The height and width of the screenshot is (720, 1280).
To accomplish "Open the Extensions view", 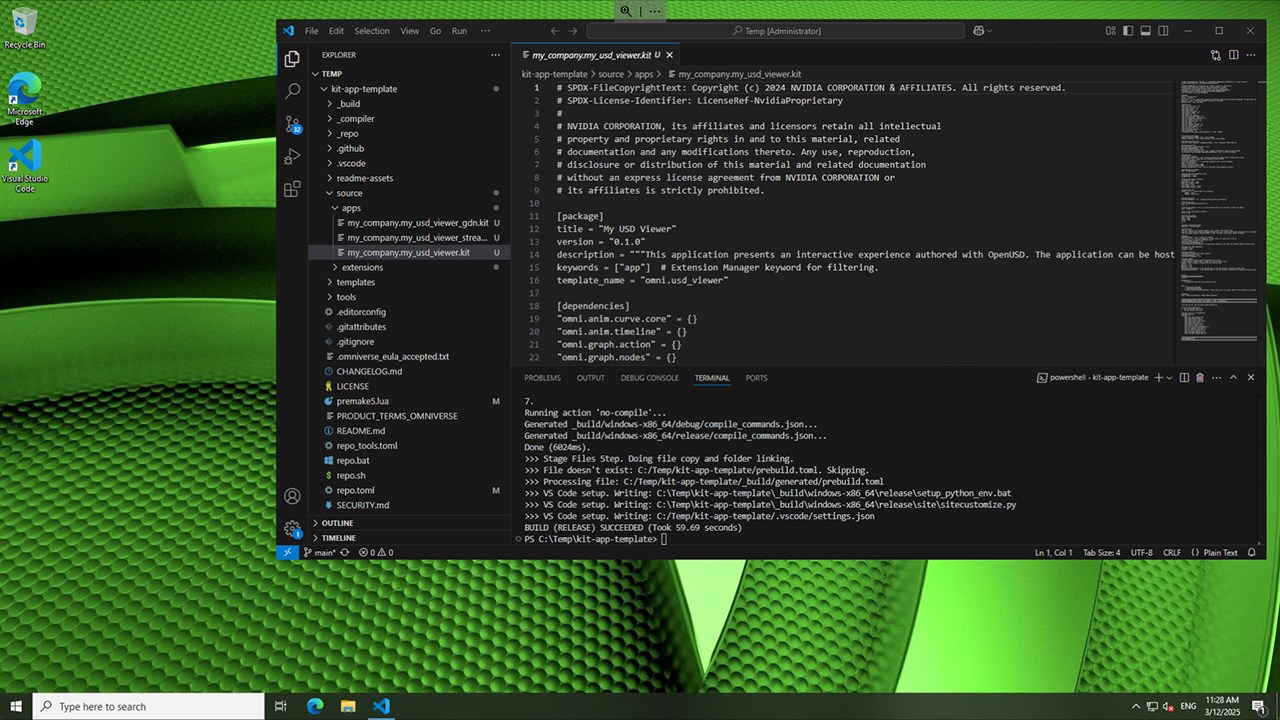I will pos(292,189).
